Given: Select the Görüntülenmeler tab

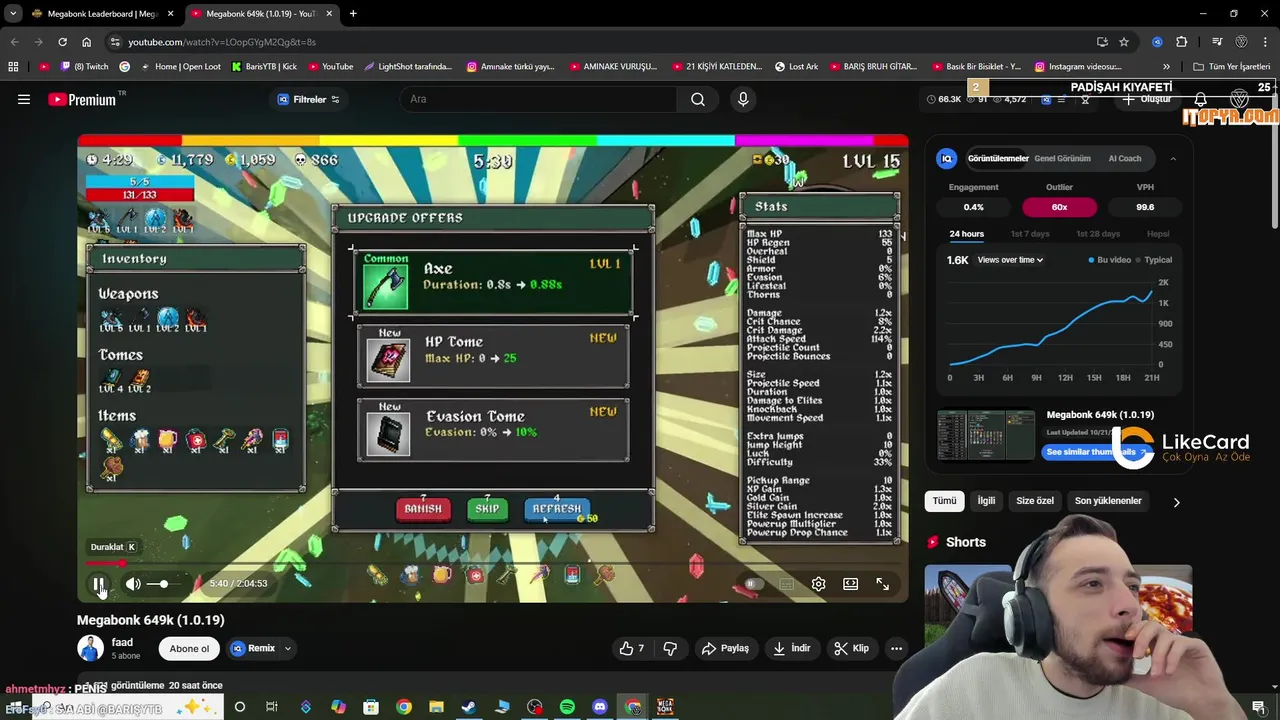Looking at the screenshot, I should tap(998, 158).
